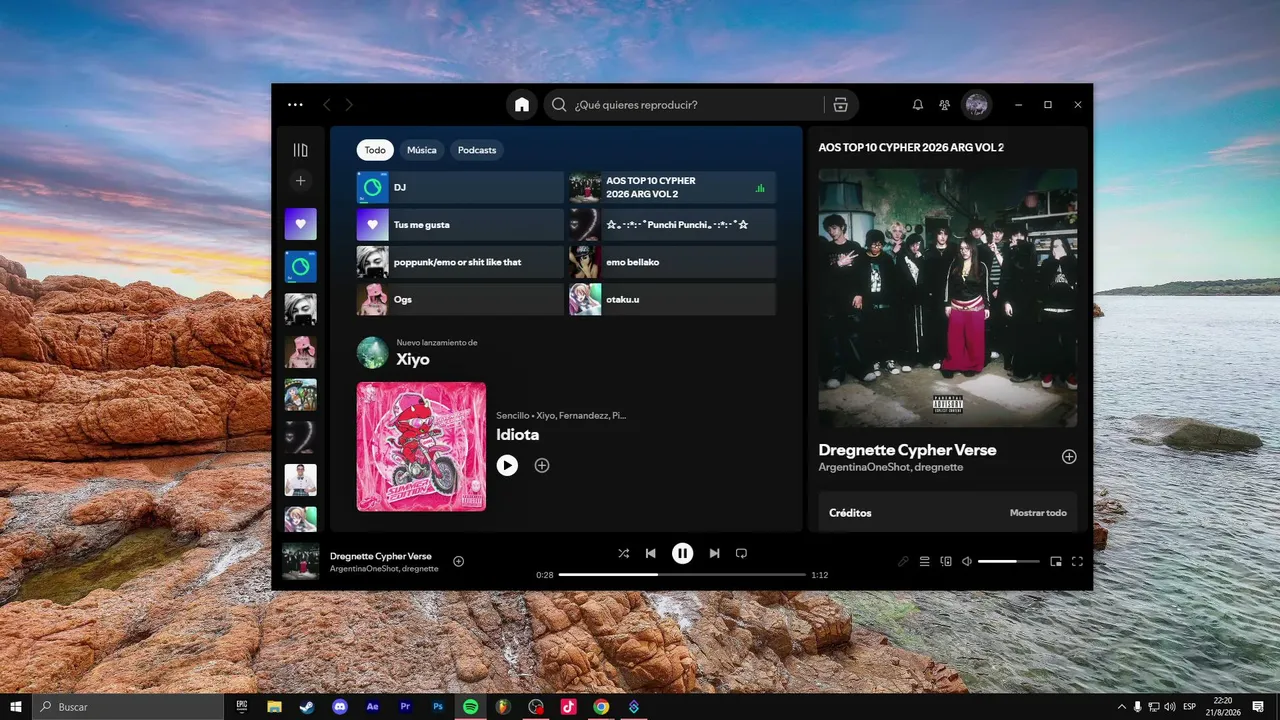Select the 'Música' filter chip
The width and height of the screenshot is (1280, 720).
[x=422, y=150]
